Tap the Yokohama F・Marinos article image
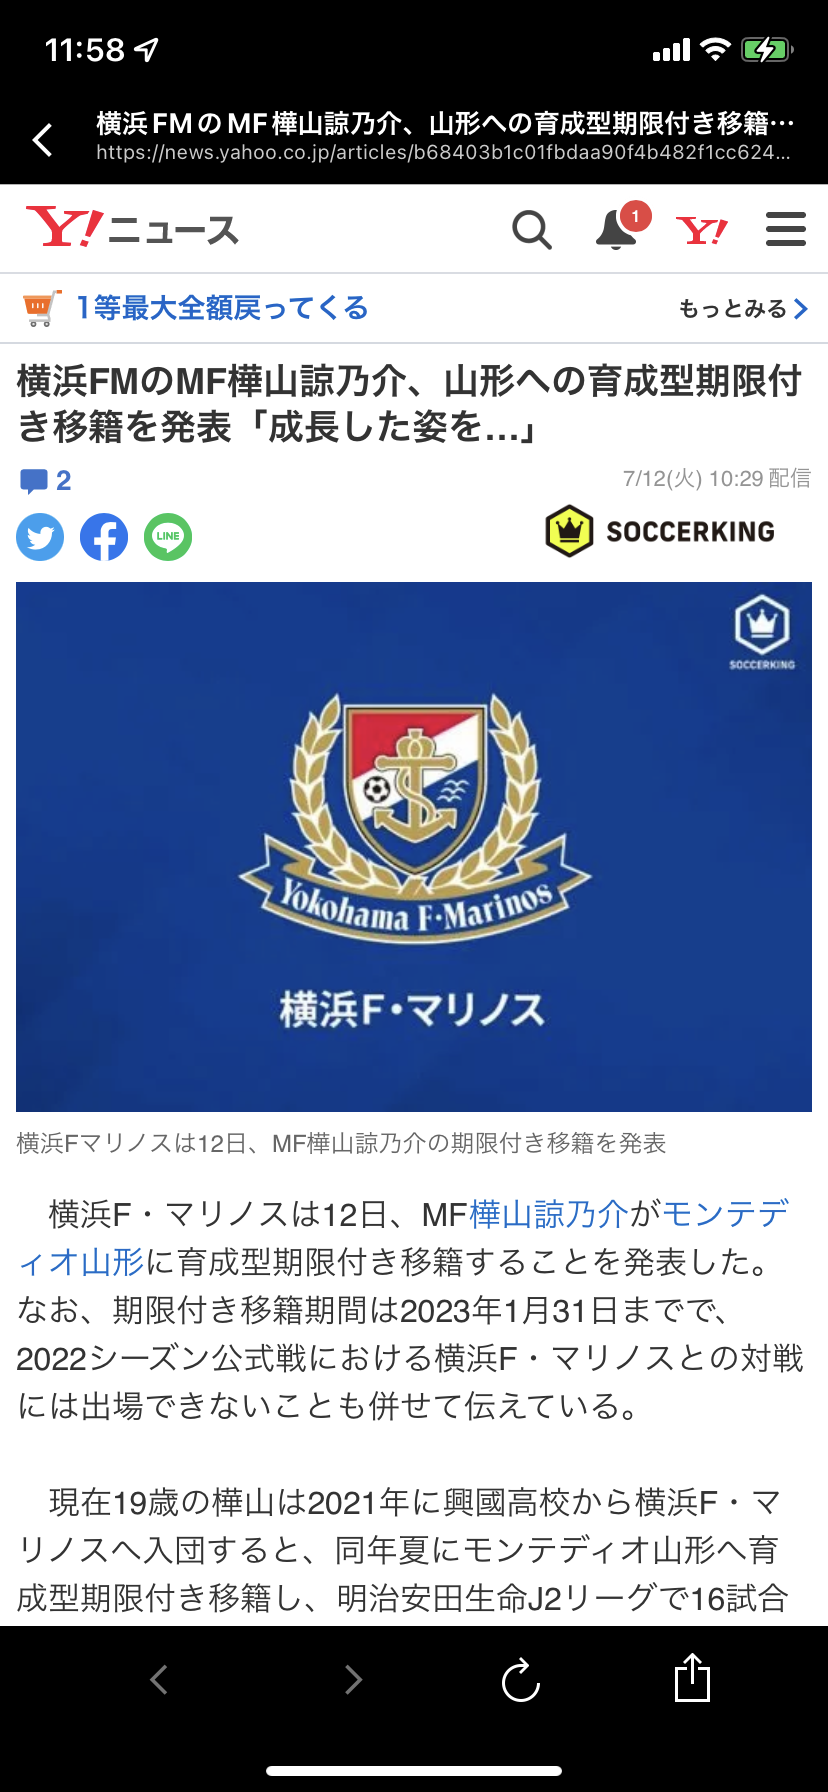 414,847
